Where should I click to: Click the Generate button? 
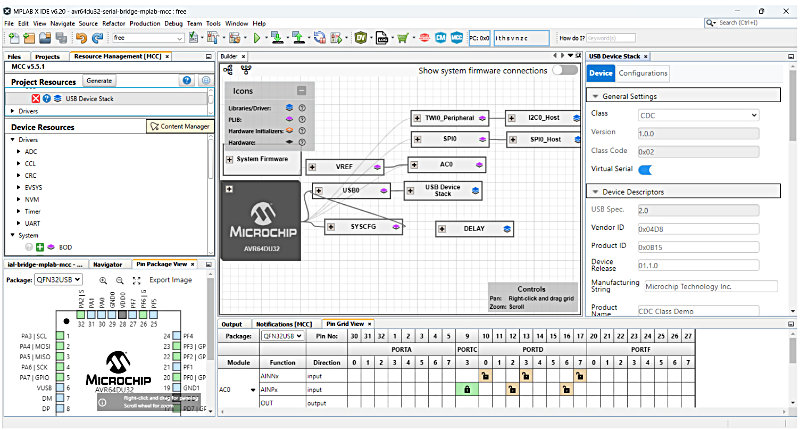(99, 80)
